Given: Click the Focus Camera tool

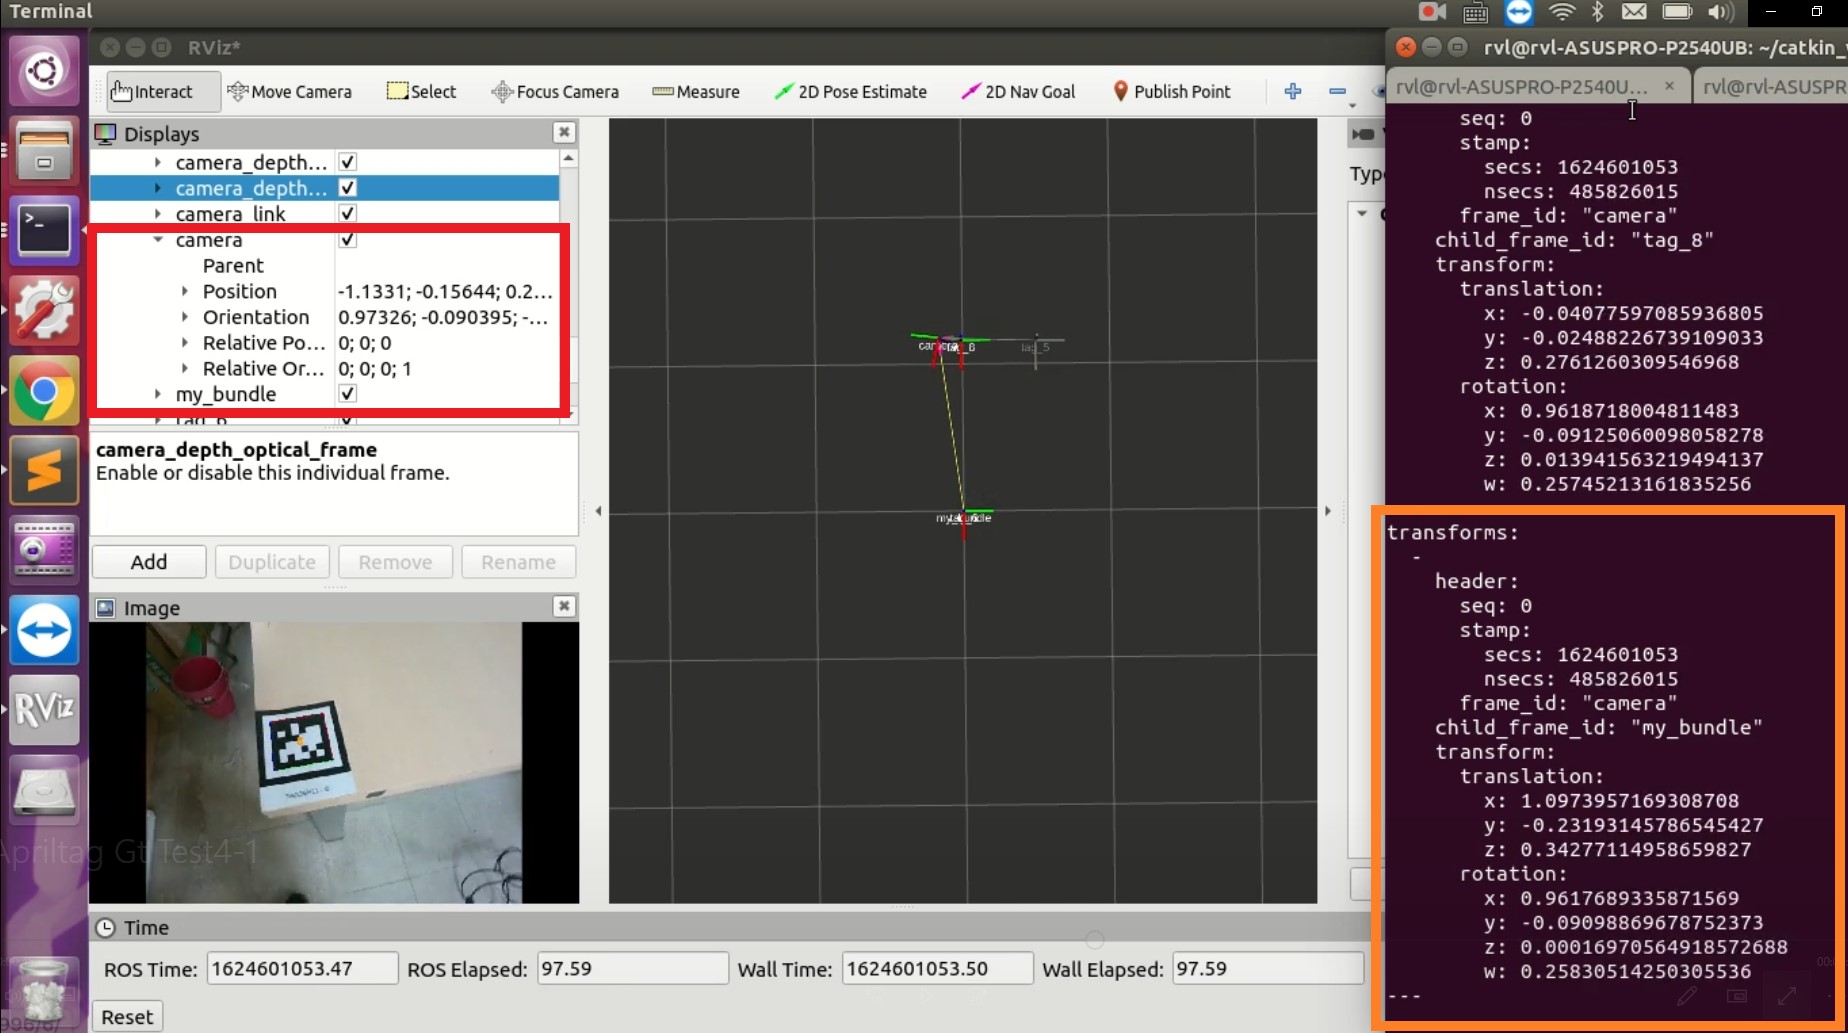Looking at the screenshot, I should pos(554,91).
